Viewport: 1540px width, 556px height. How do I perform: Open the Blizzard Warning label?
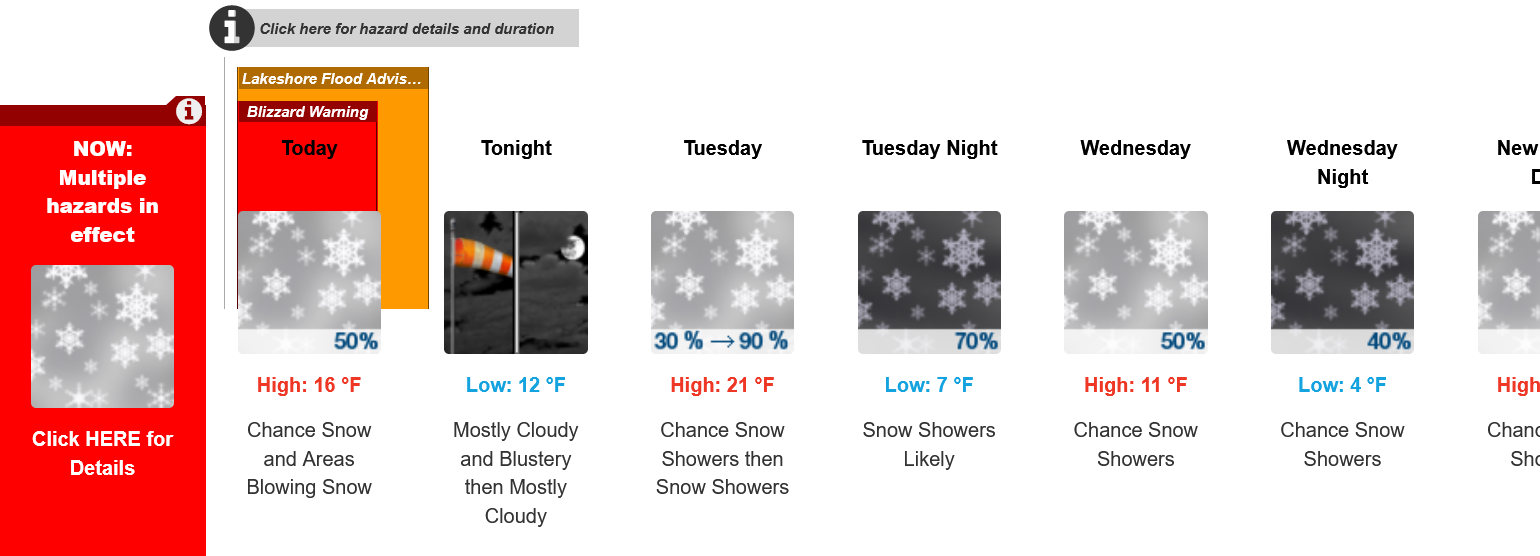[308, 112]
